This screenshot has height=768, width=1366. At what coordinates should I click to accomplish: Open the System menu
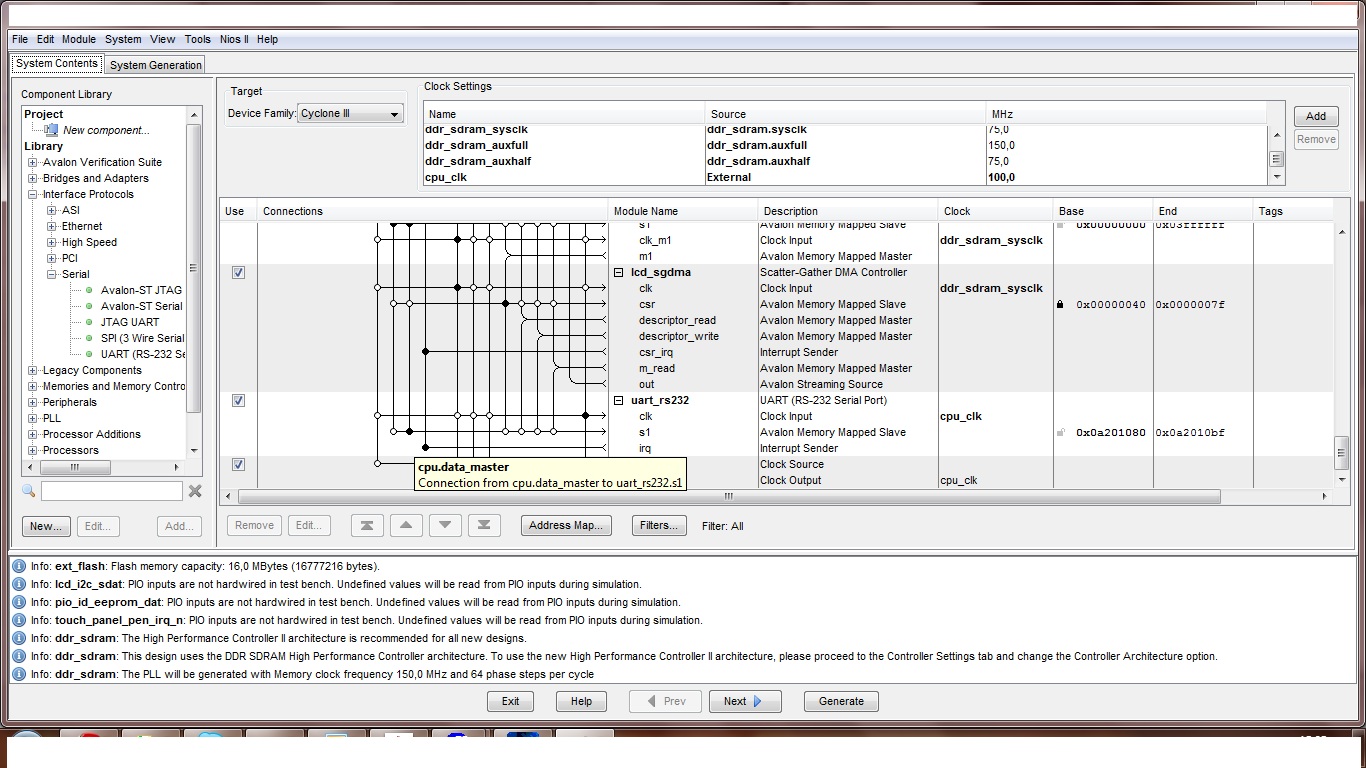pos(123,39)
